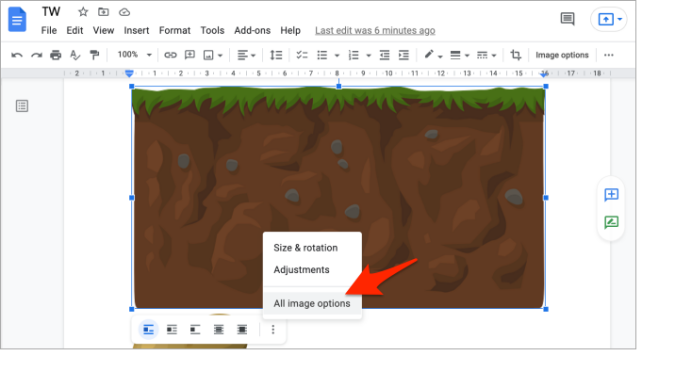Expand the insert image dropdown arrow
Screen dimensions: 675x388
pyautogui.click(x=220, y=56)
